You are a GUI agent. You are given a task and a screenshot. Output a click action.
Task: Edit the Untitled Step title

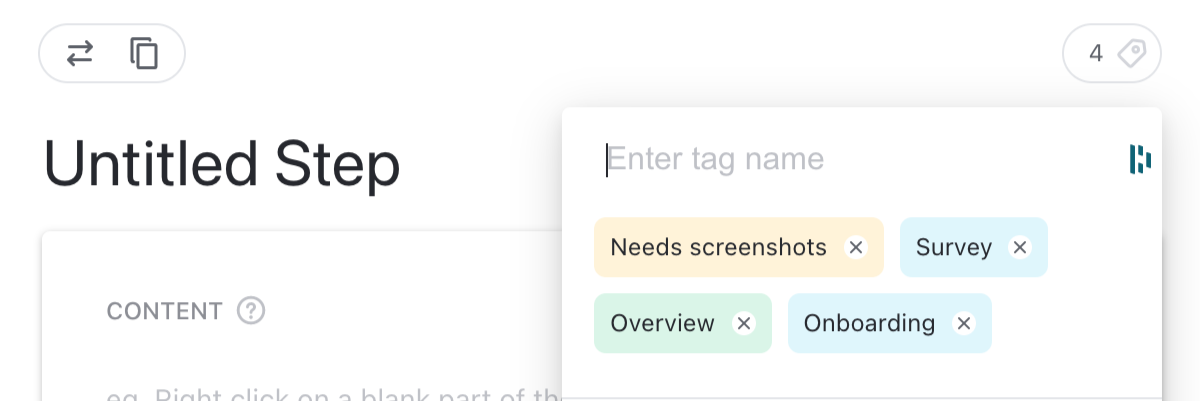[222, 164]
